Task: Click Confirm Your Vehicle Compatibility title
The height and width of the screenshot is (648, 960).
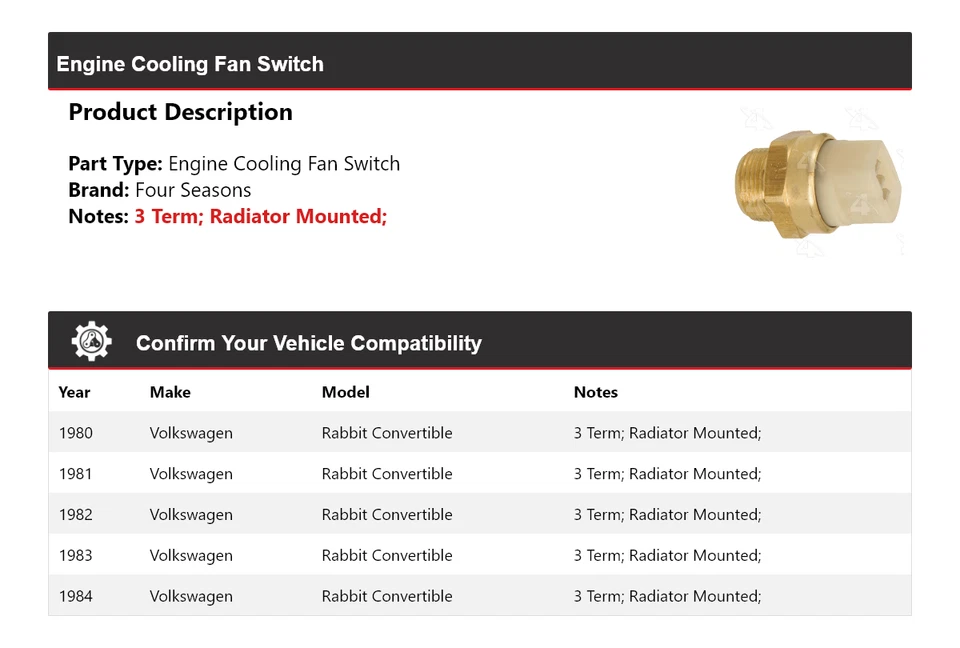Action: tap(308, 343)
